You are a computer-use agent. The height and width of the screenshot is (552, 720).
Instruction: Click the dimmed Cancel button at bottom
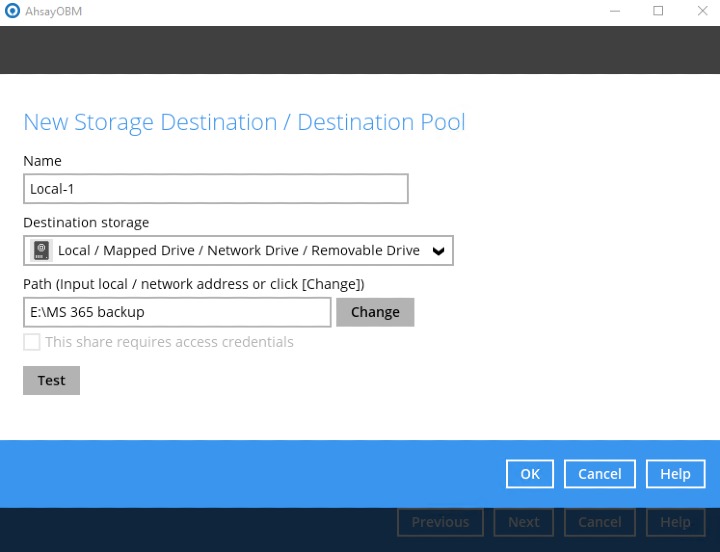pyautogui.click(x=600, y=522)
